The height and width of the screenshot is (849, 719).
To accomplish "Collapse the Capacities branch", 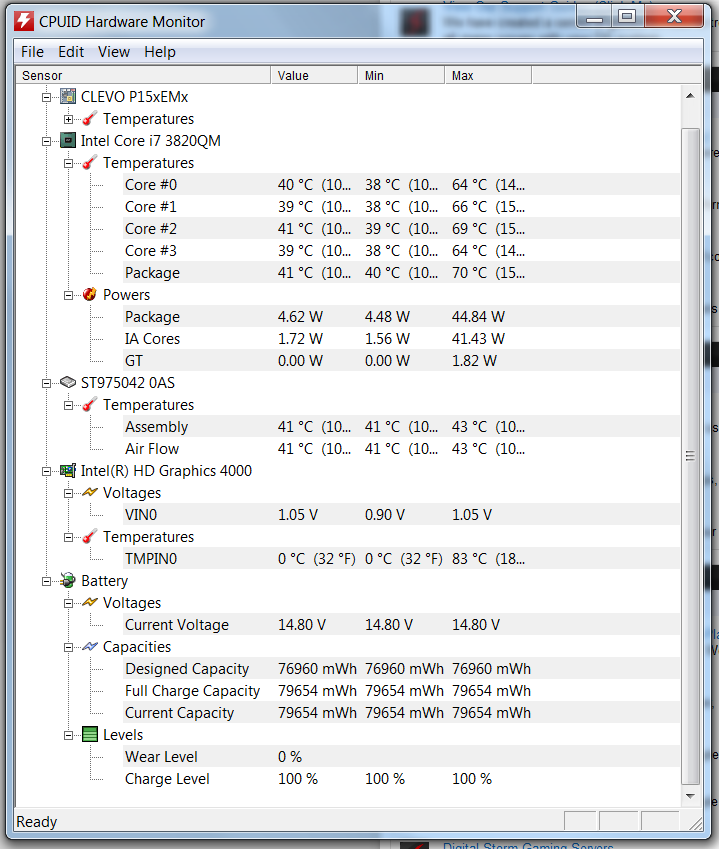I will [68, 647].
